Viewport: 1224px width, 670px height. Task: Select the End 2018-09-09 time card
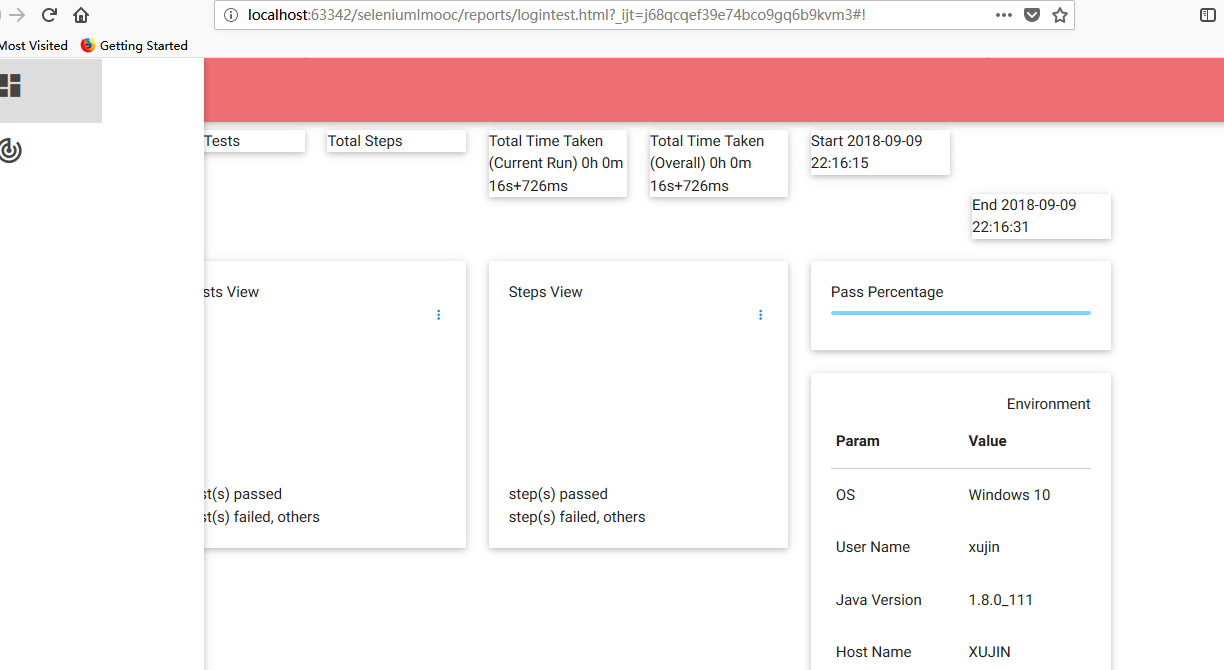[1041, 216]
